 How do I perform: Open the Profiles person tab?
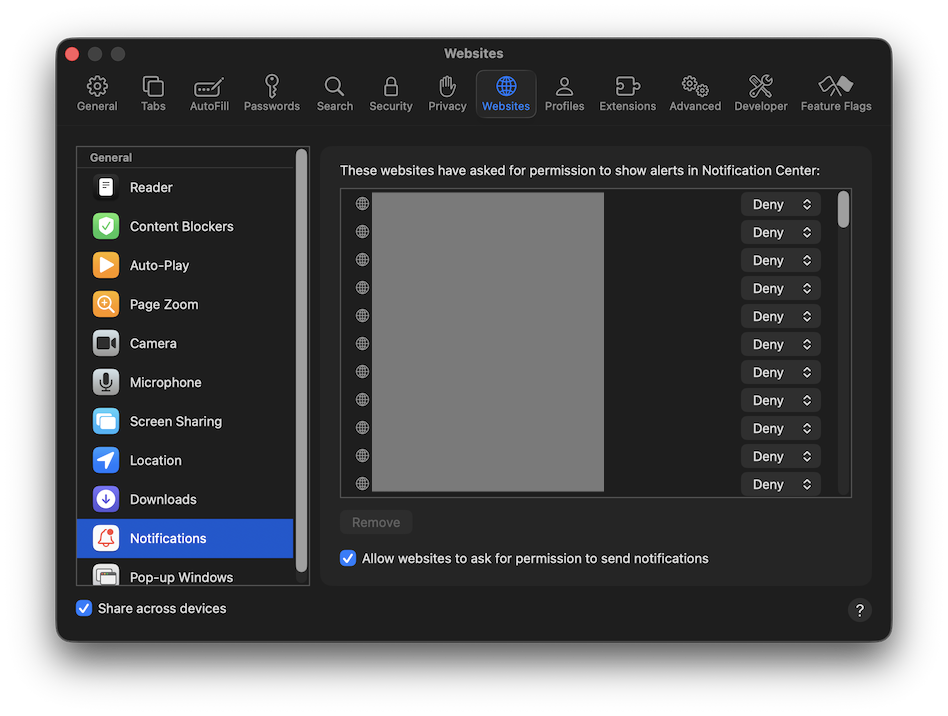[564, 94]
